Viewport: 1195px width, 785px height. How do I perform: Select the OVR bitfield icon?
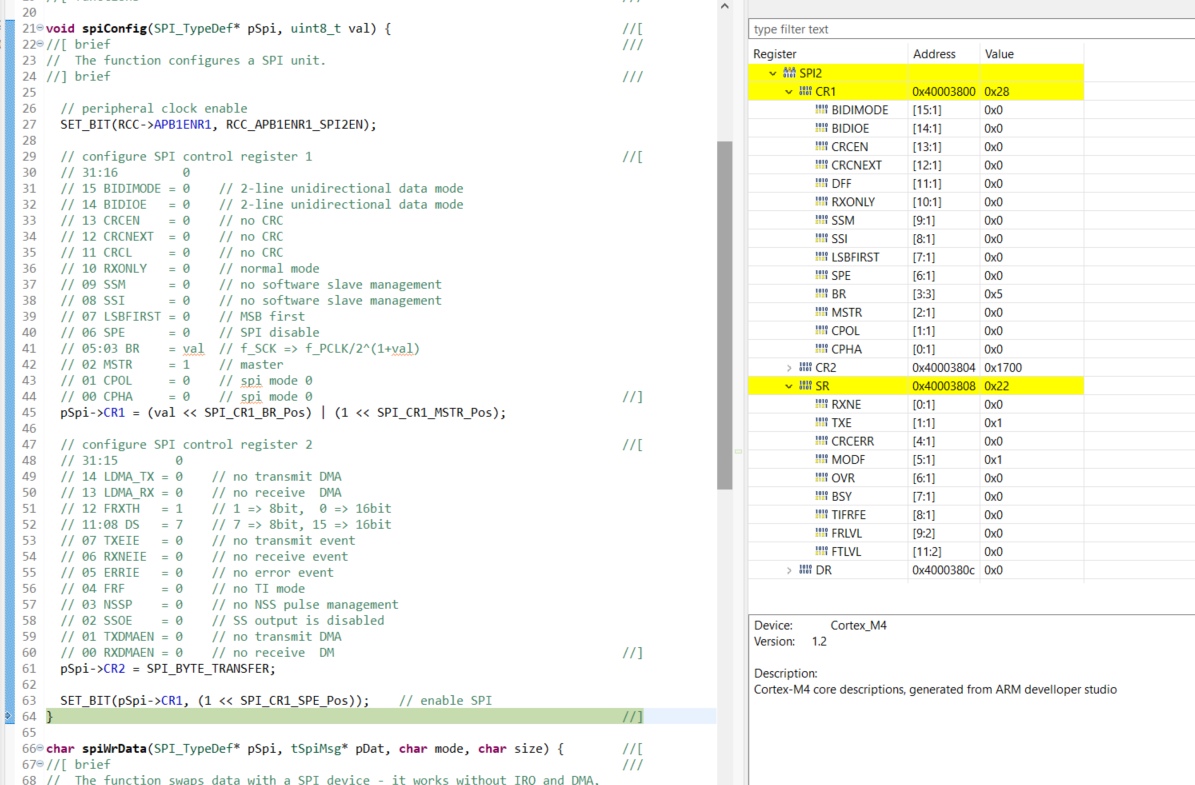[821, 478]
